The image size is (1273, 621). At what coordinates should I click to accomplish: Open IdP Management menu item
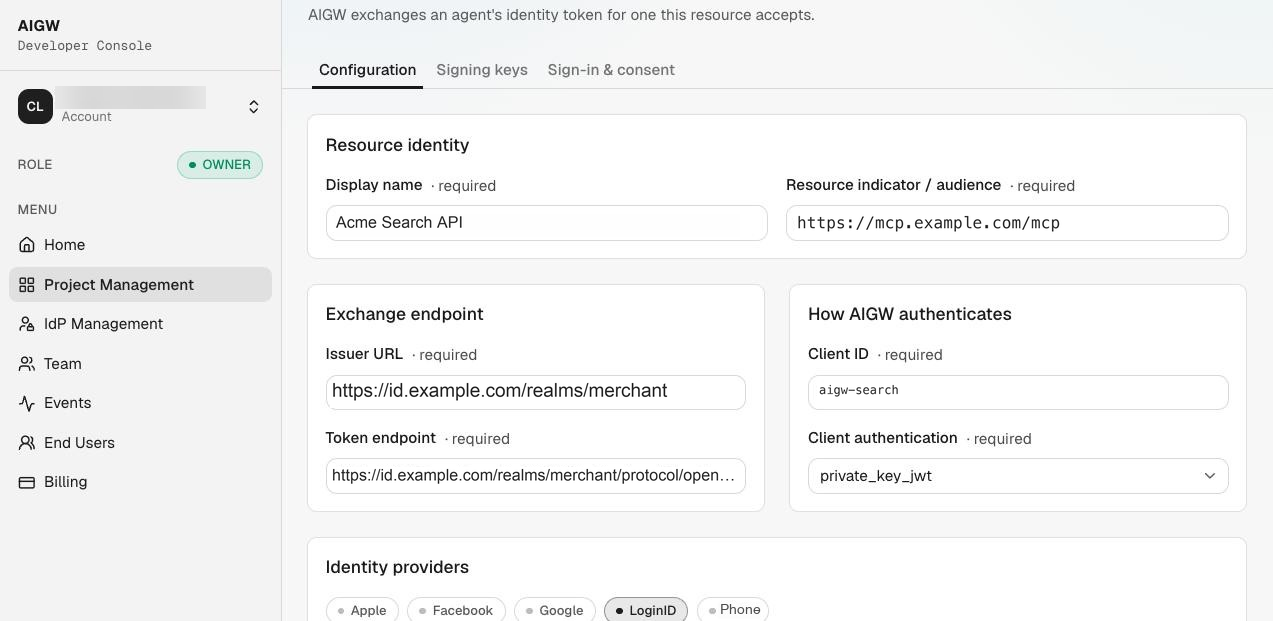point(140,324)
